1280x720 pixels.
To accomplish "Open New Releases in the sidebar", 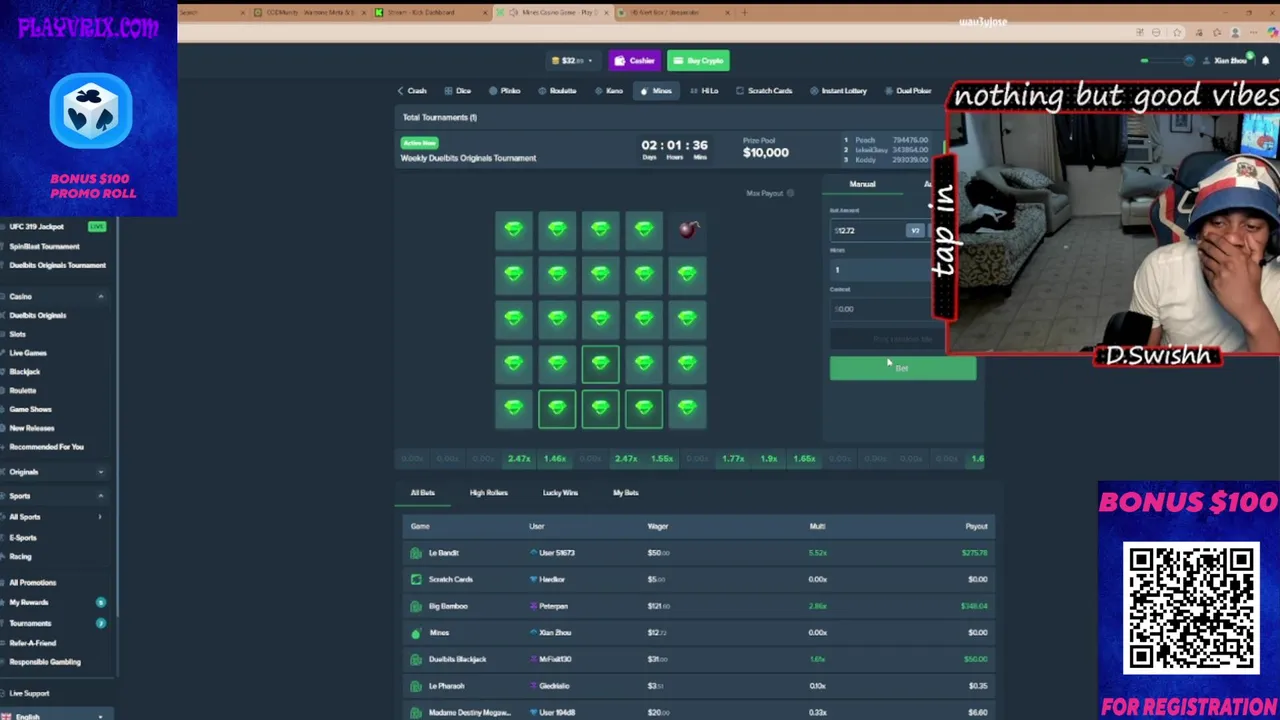I will point(32,428).
